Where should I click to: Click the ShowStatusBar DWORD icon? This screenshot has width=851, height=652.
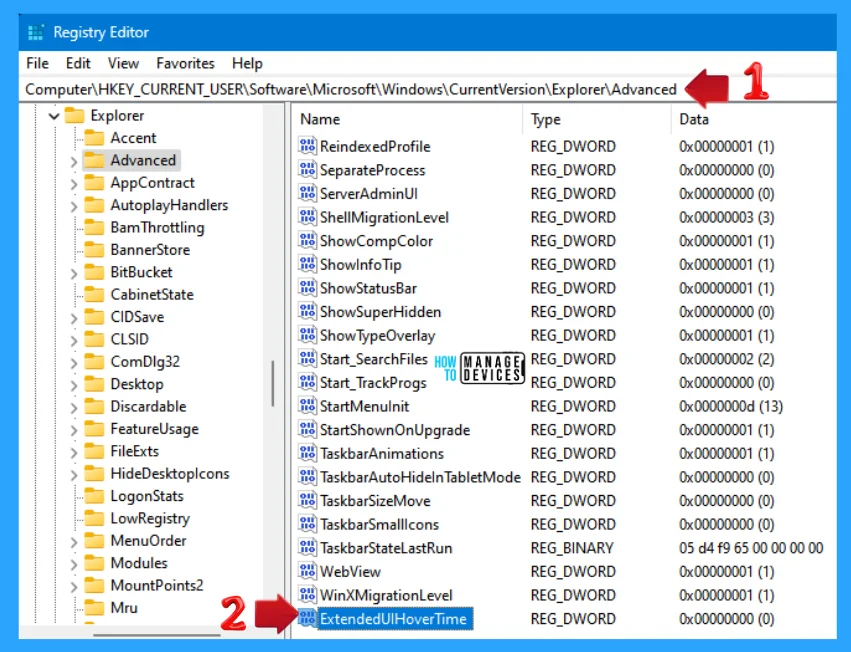point(307,288)
